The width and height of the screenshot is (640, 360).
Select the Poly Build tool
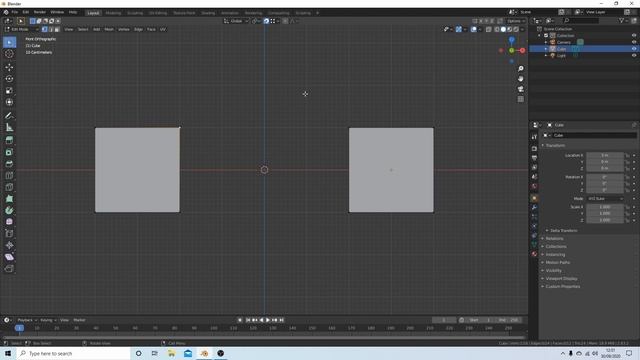9,199
